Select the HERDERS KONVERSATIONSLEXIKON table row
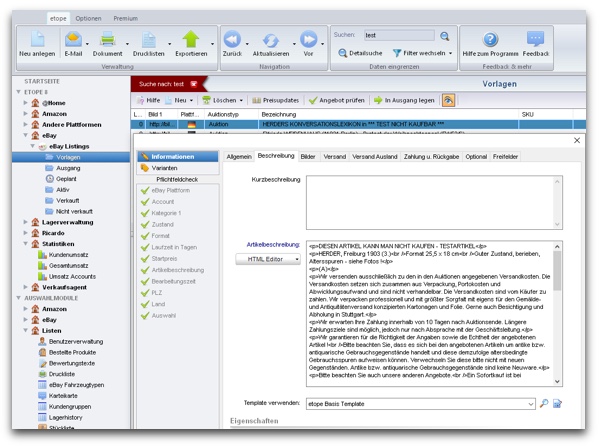 [x=358, y=124]
